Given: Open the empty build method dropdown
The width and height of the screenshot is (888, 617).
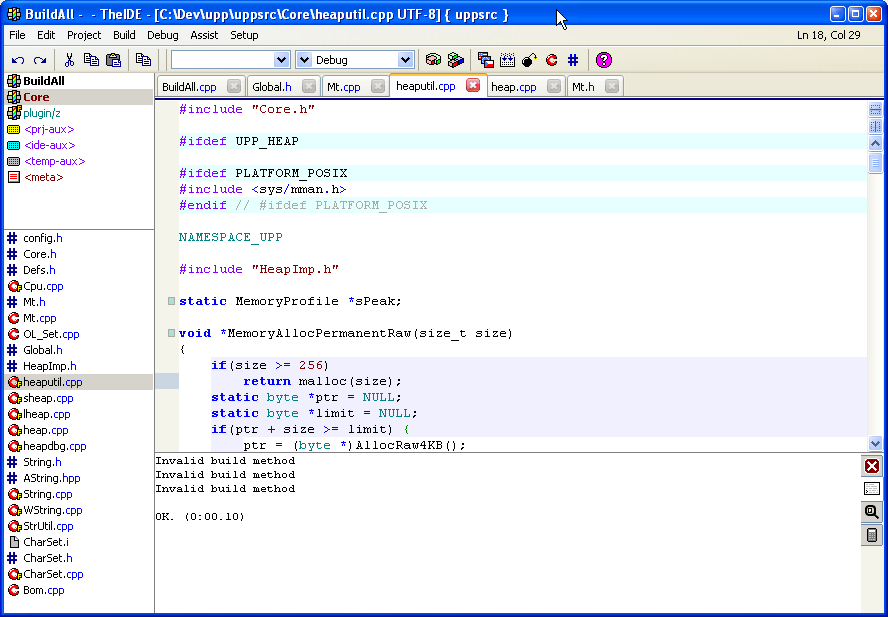Looking at the screenshot, I should click(x=281, y=60).
